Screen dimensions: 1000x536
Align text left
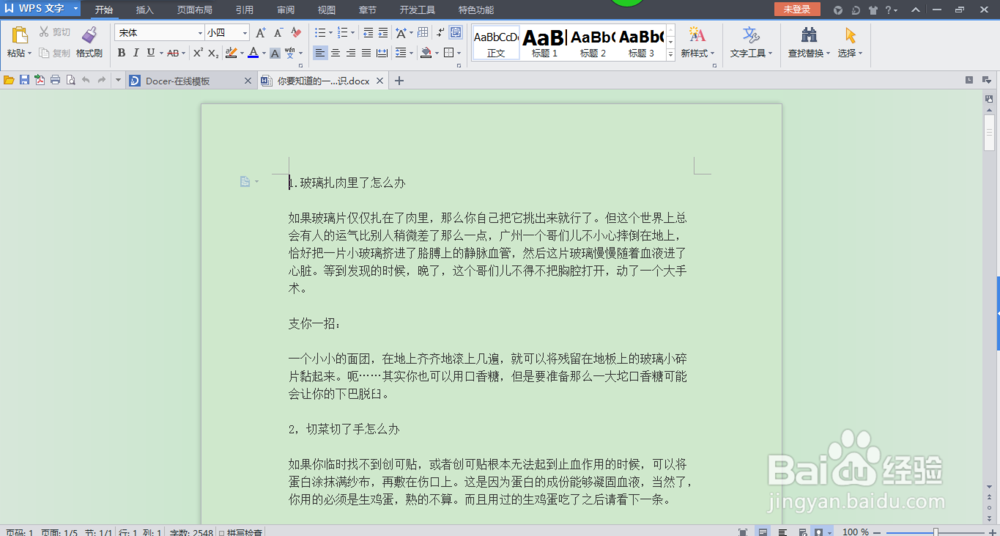[x=320, y=53]
